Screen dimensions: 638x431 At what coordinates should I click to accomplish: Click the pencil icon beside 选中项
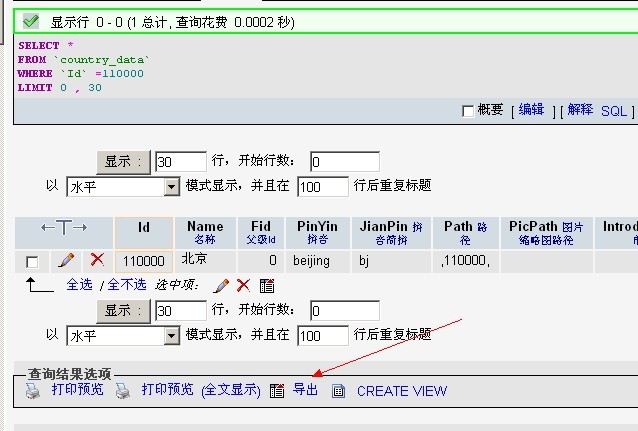click(221, 285)
